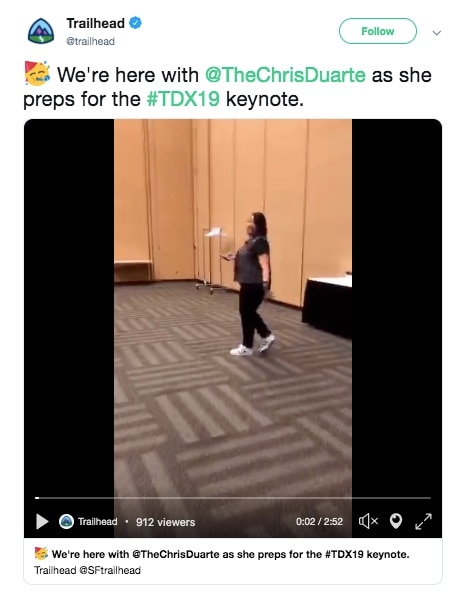Image resolution: width=460 pixels, height=593 pixels.
Task: Follow the Trailhead account
Action: (378, 31)
